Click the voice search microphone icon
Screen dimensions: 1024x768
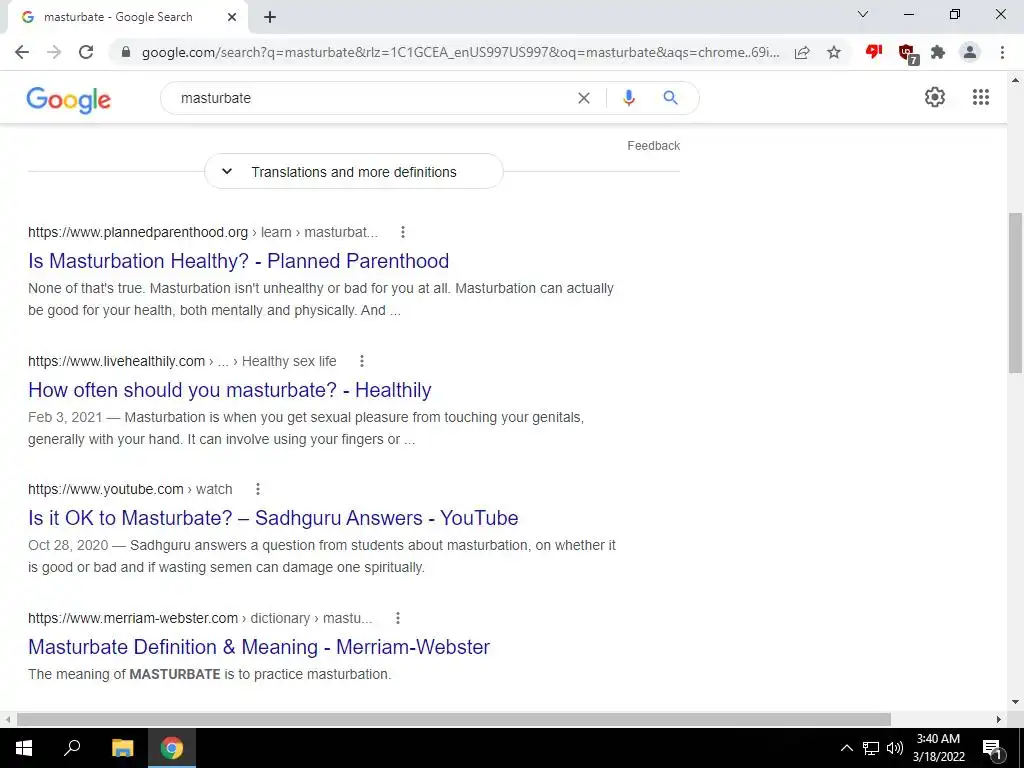(x=628, y=98)
